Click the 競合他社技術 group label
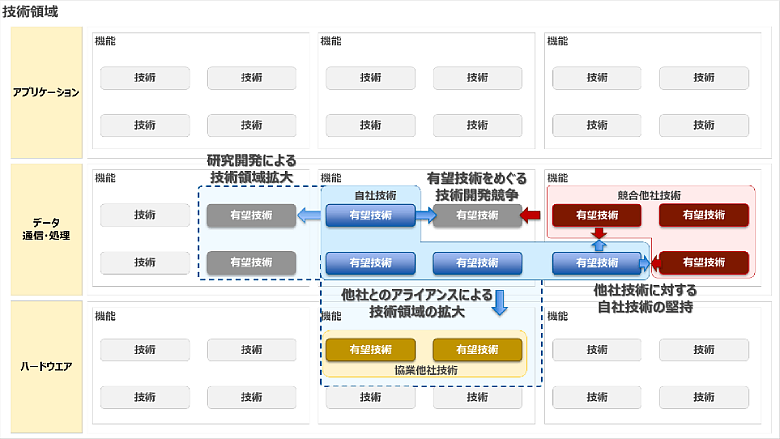The image size is (780, 439). [649, 195]
